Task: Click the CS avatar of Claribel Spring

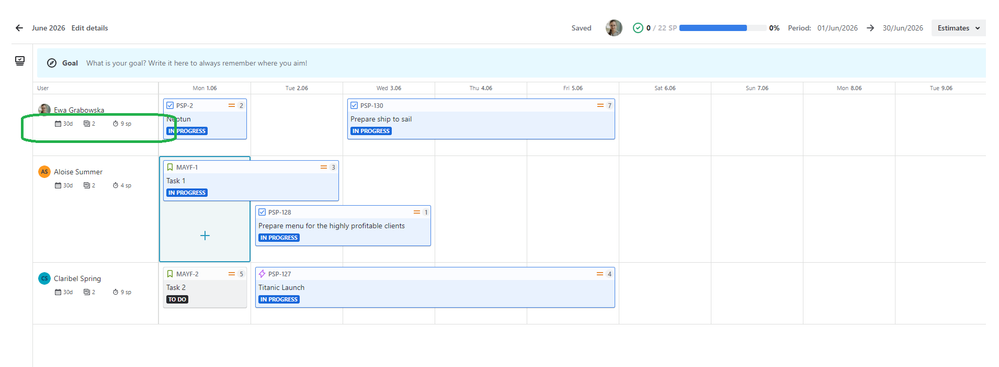Action: pyautogui.click(x=44, y=278)
